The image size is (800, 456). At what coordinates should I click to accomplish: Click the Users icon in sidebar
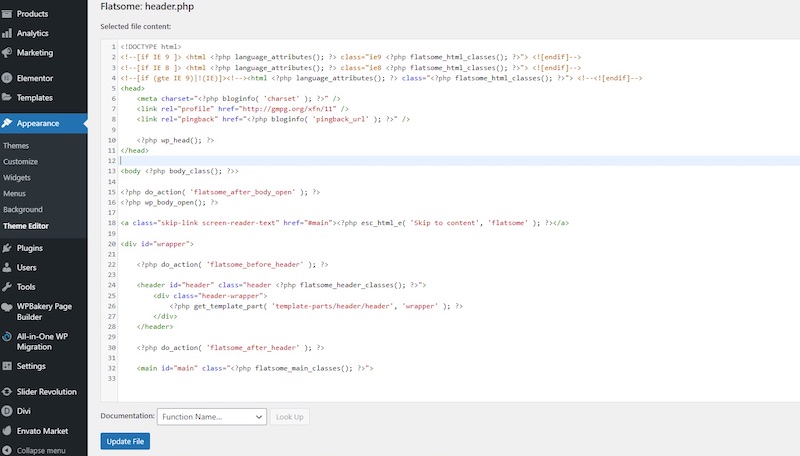8,268
